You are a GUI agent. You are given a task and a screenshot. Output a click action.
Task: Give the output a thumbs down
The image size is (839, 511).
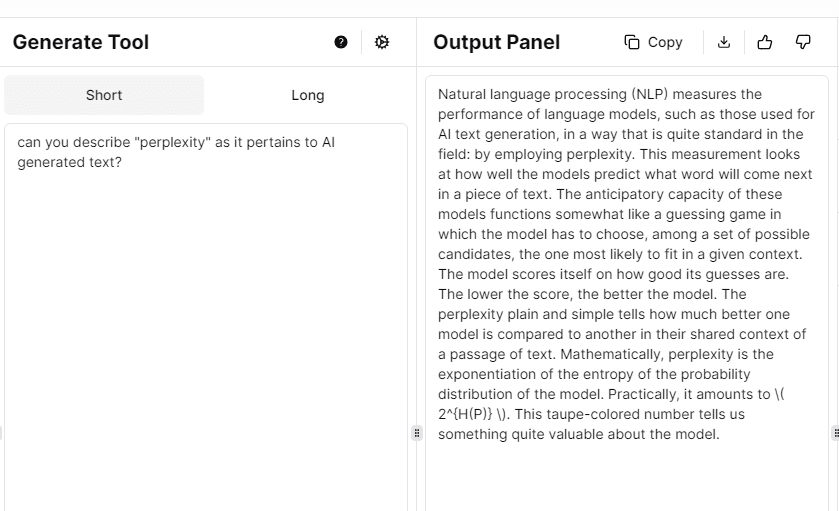(x=803, y=42)
